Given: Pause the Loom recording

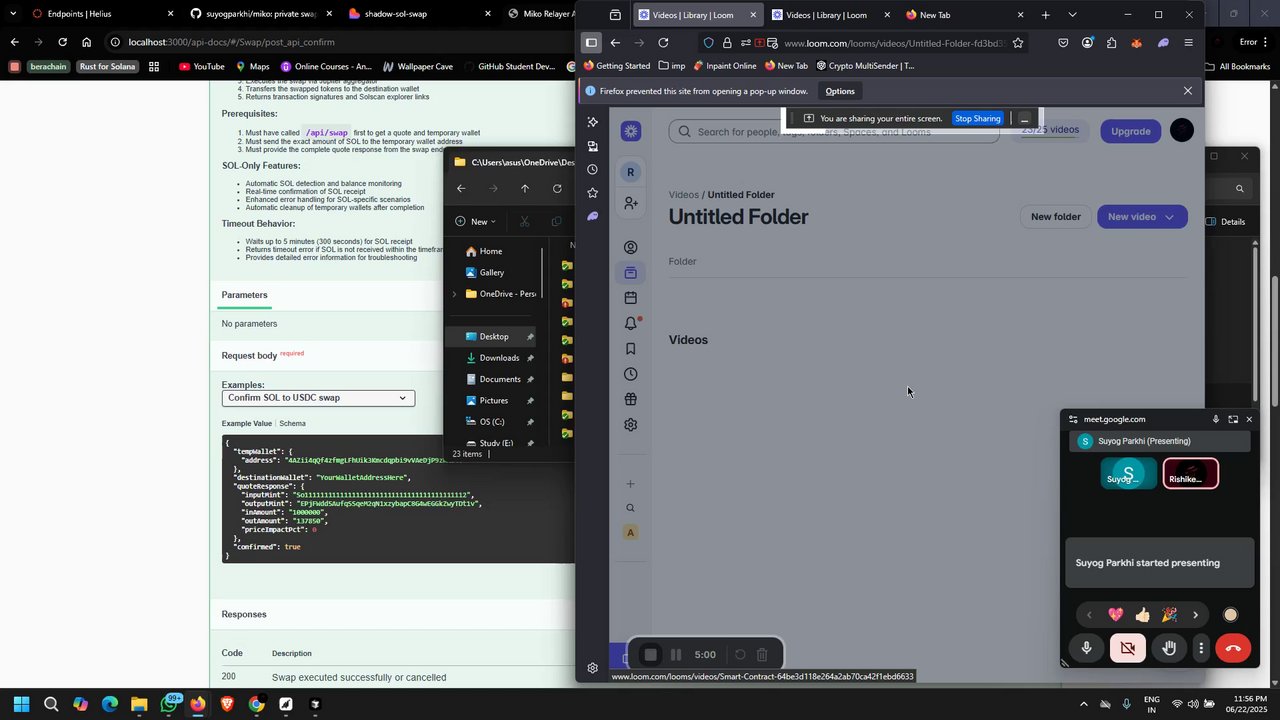Looking at the screenshot, I should pos(676,655).
